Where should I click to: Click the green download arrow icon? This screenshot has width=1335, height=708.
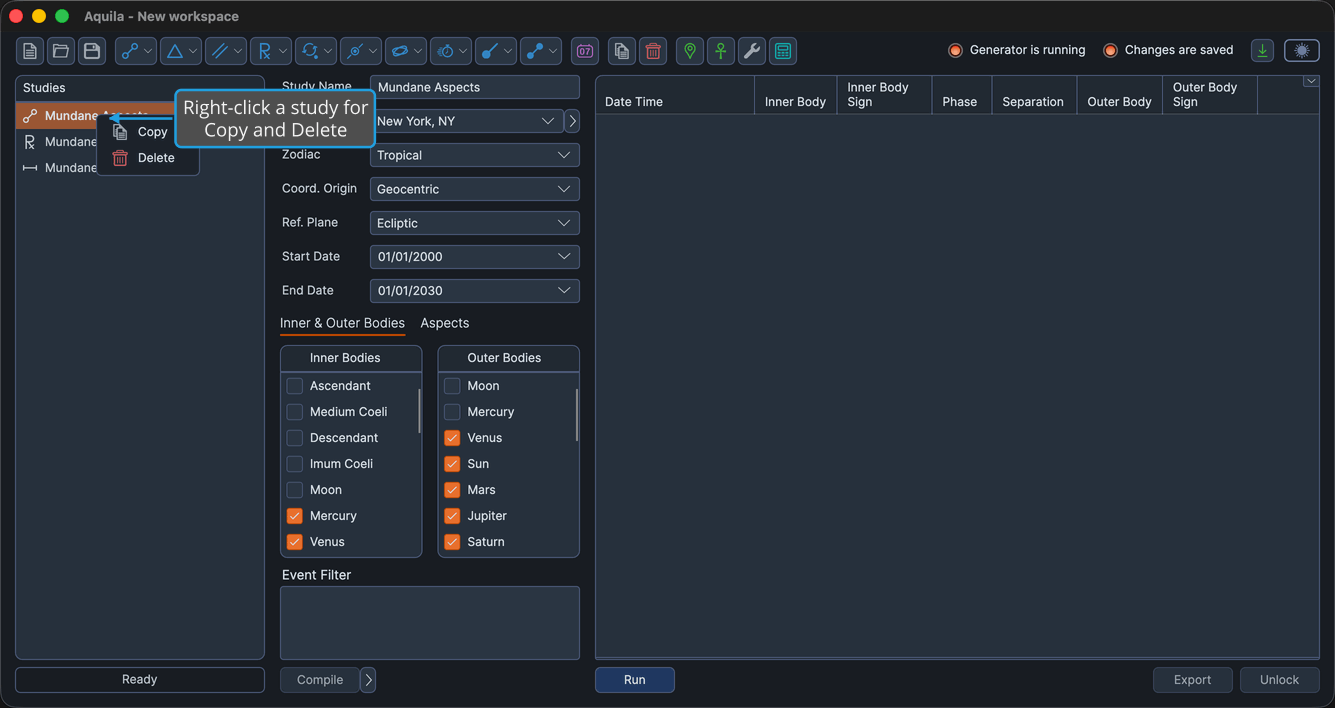click(x=1263, y=51)
